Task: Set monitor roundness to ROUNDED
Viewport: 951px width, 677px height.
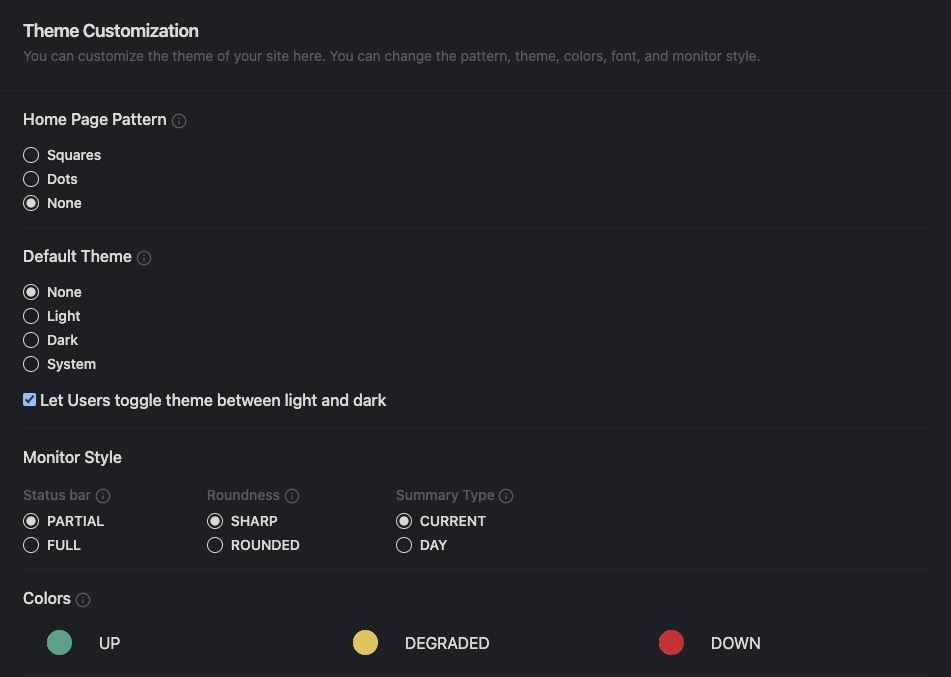Action: [215, 545]
